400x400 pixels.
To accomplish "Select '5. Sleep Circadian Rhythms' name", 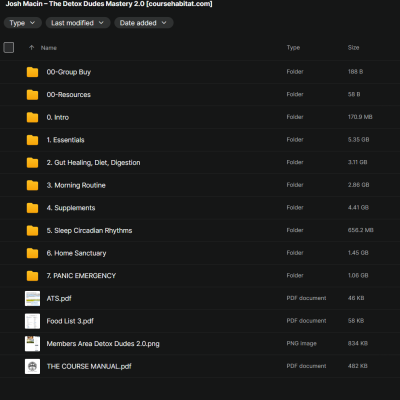I will coord(89,231).
